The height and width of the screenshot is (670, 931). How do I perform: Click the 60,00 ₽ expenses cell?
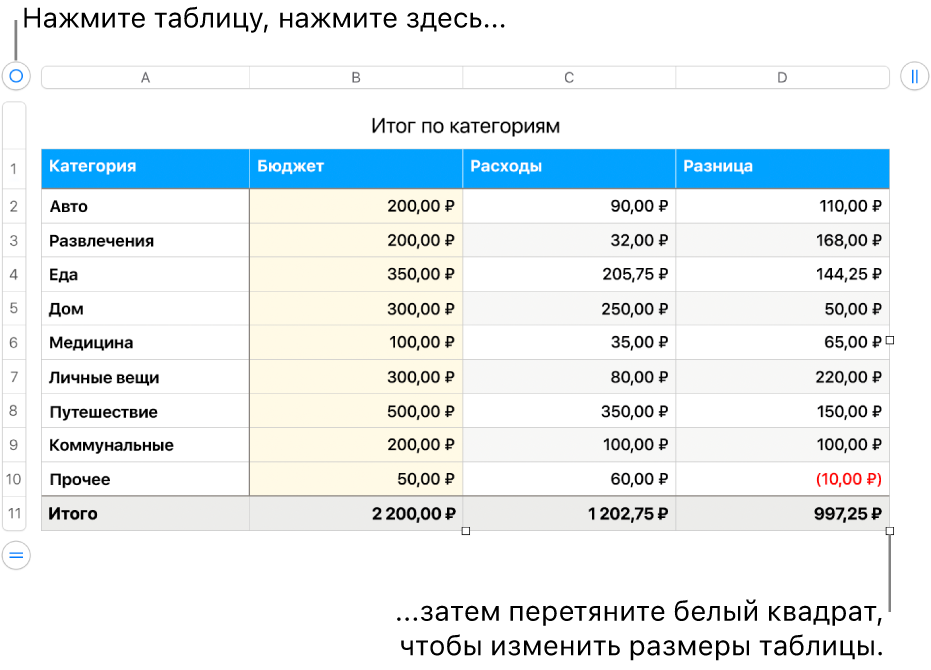(x=569, y=479)
